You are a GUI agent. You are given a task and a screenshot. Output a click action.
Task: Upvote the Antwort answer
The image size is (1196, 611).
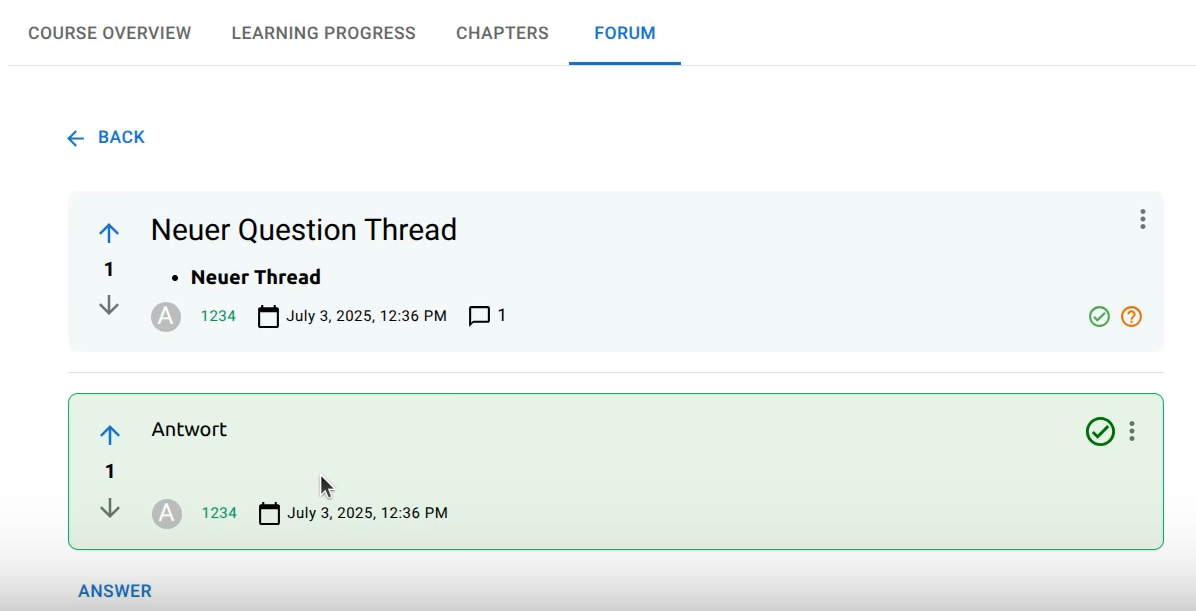[x=110, y=435]
